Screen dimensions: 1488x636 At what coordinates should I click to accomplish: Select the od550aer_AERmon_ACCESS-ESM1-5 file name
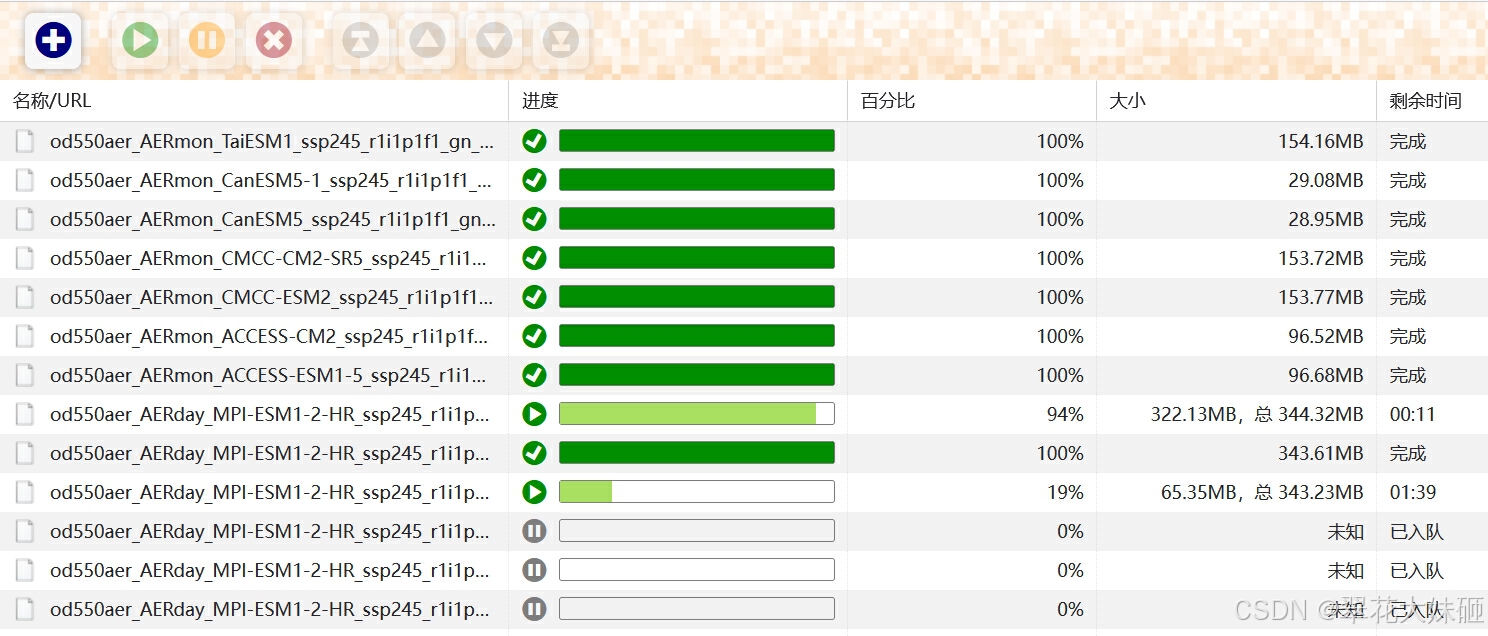pyautogui.click(x=270, y=376)
